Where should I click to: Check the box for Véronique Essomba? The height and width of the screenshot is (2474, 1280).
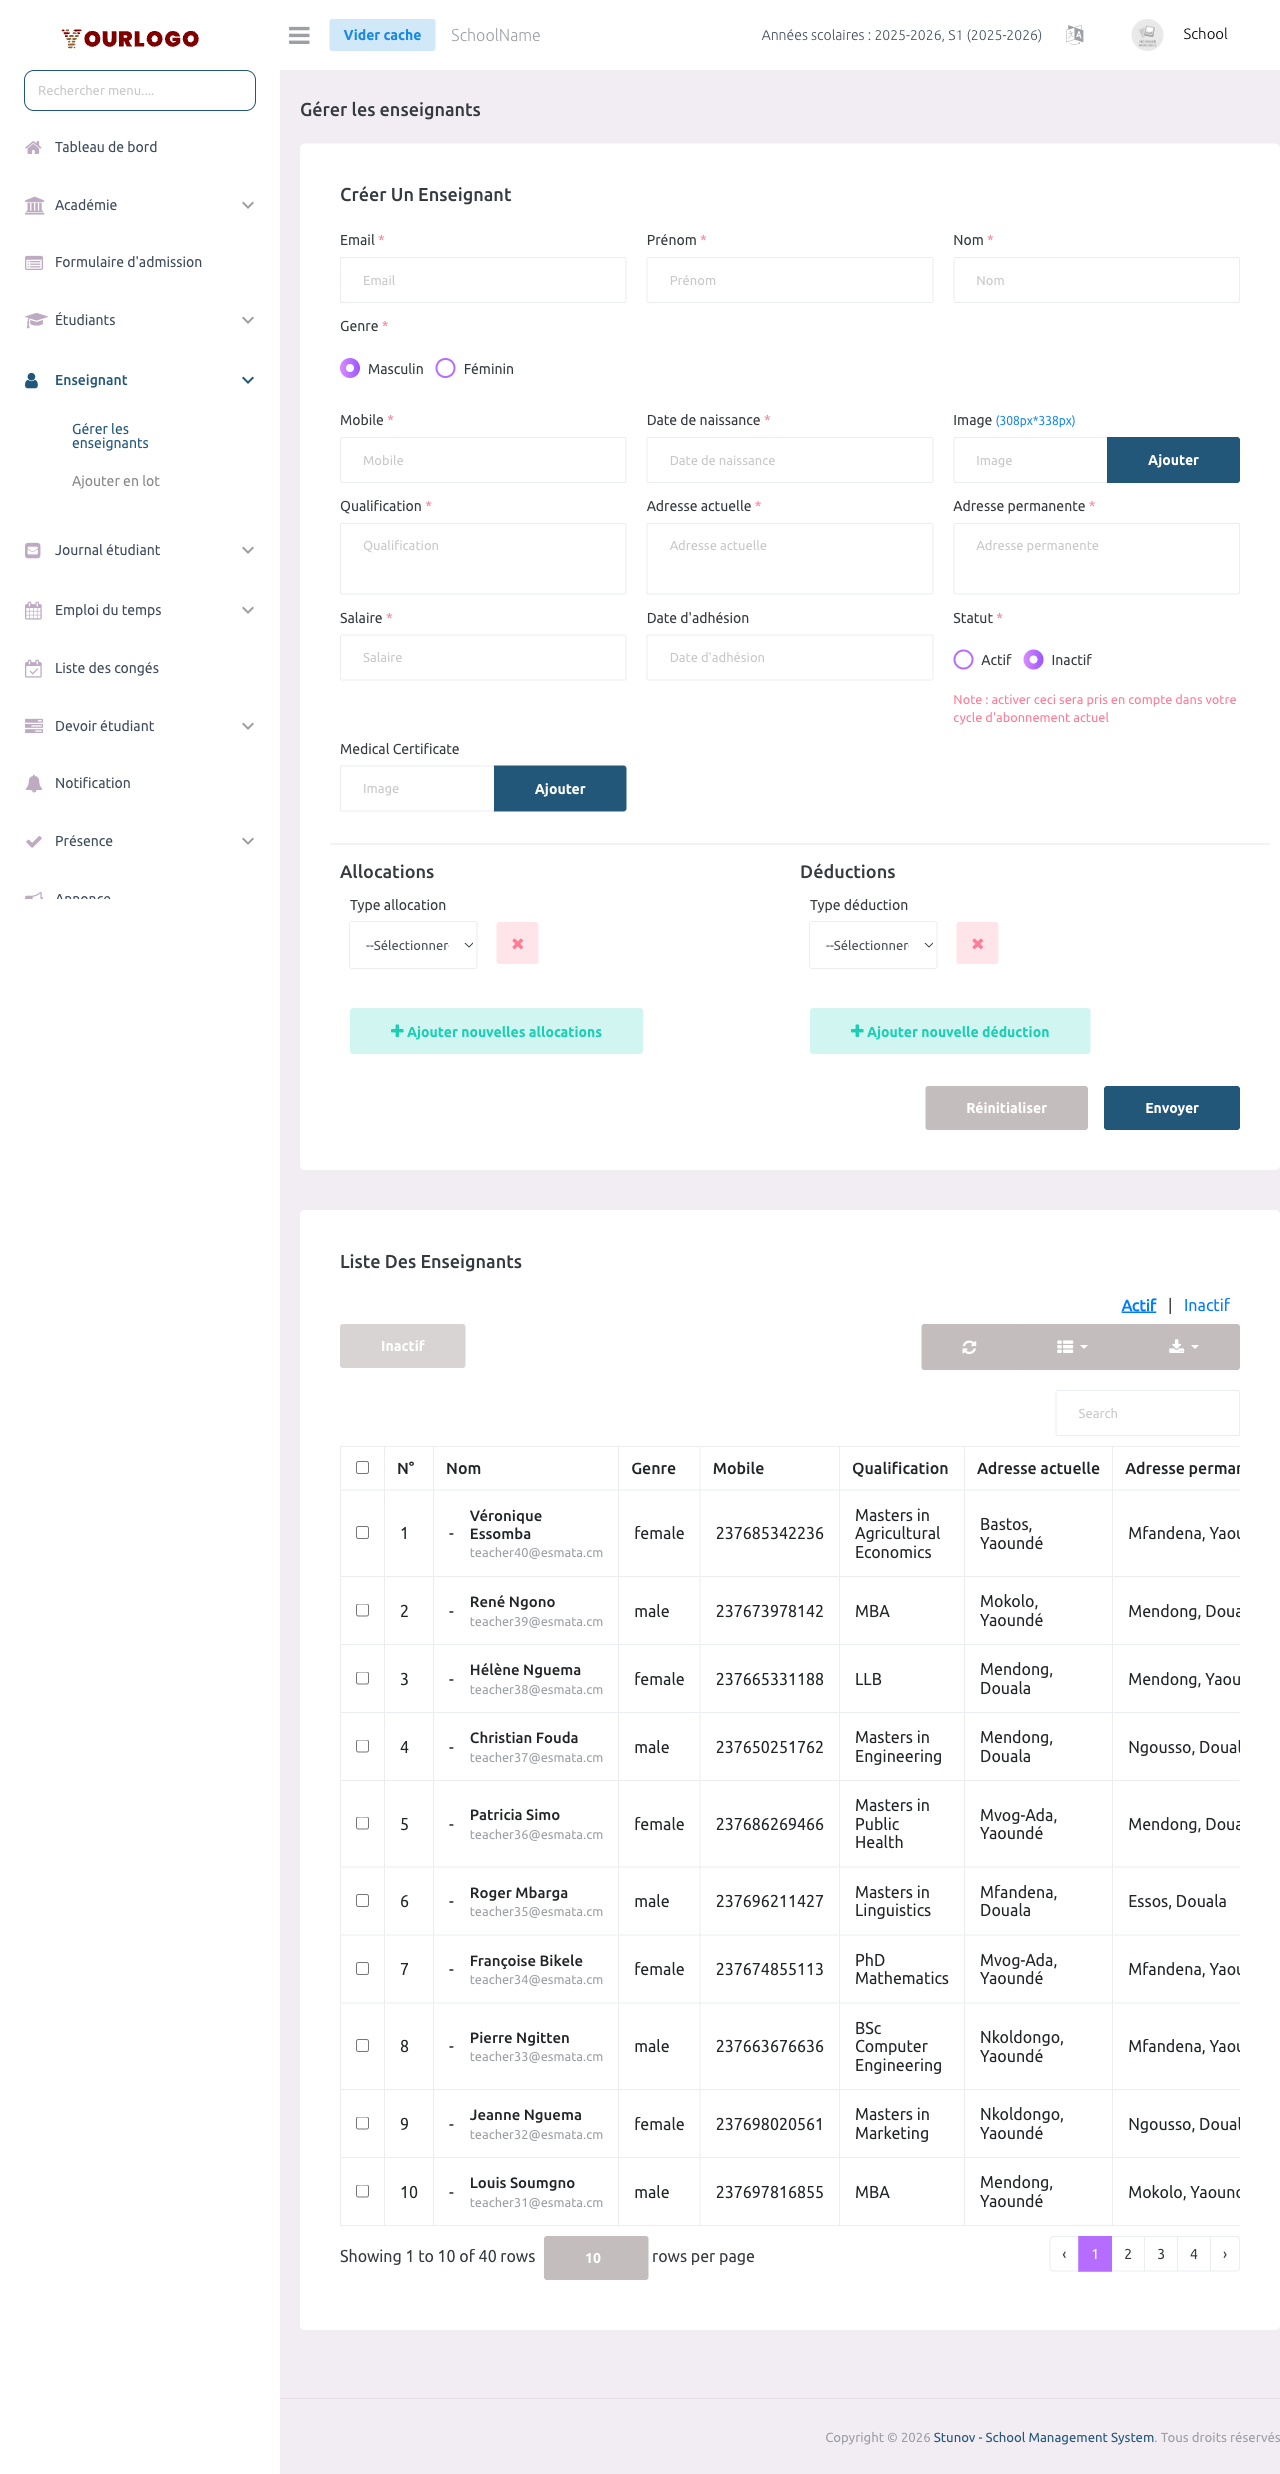pos(362,1533)
